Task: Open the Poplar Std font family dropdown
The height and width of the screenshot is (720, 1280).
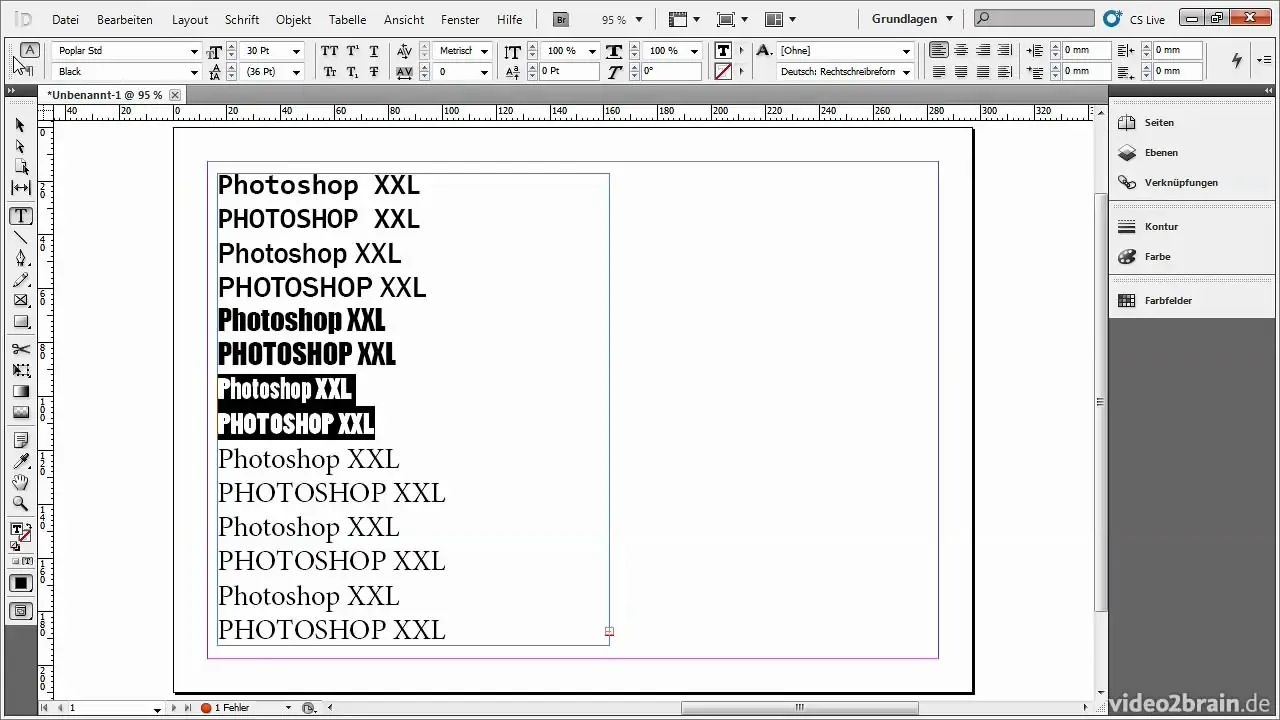Action: [194, 51]
